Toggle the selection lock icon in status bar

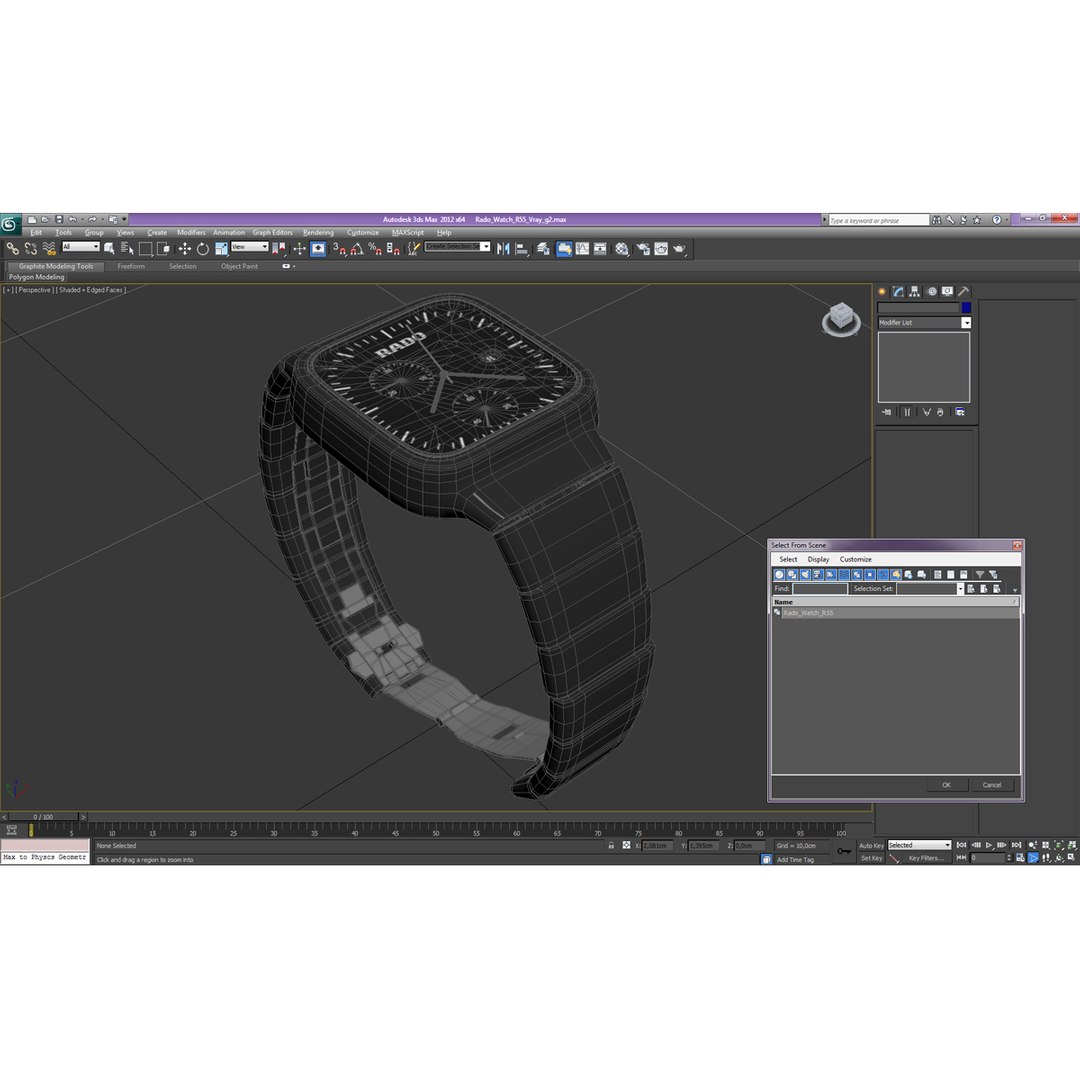point(611,845)
